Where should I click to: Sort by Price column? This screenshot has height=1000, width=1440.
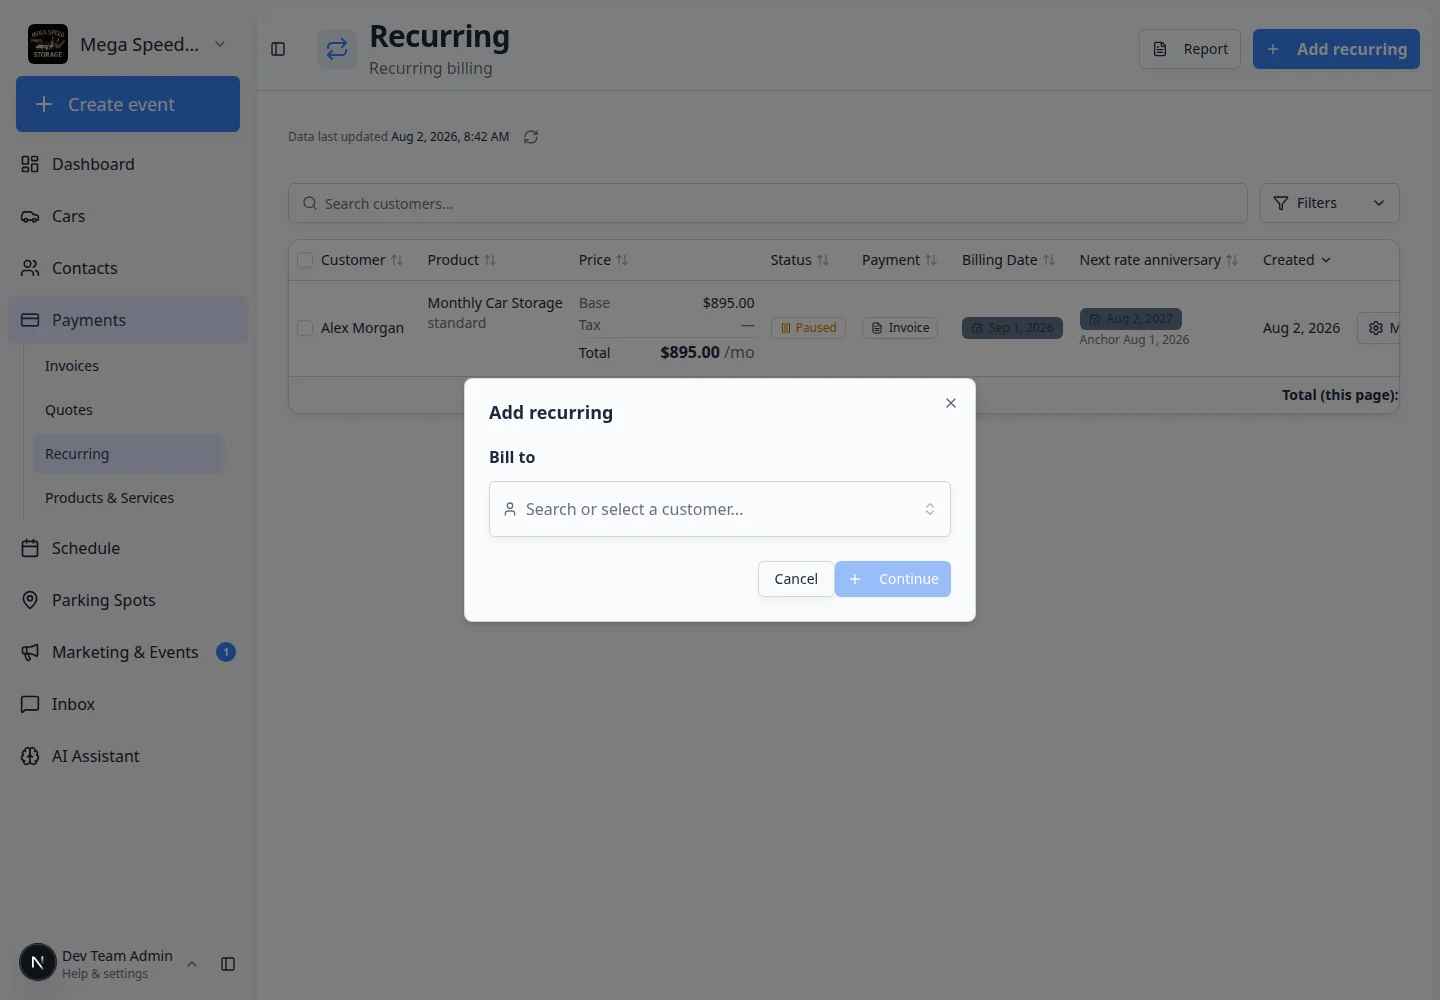click(x=603, y=260)
